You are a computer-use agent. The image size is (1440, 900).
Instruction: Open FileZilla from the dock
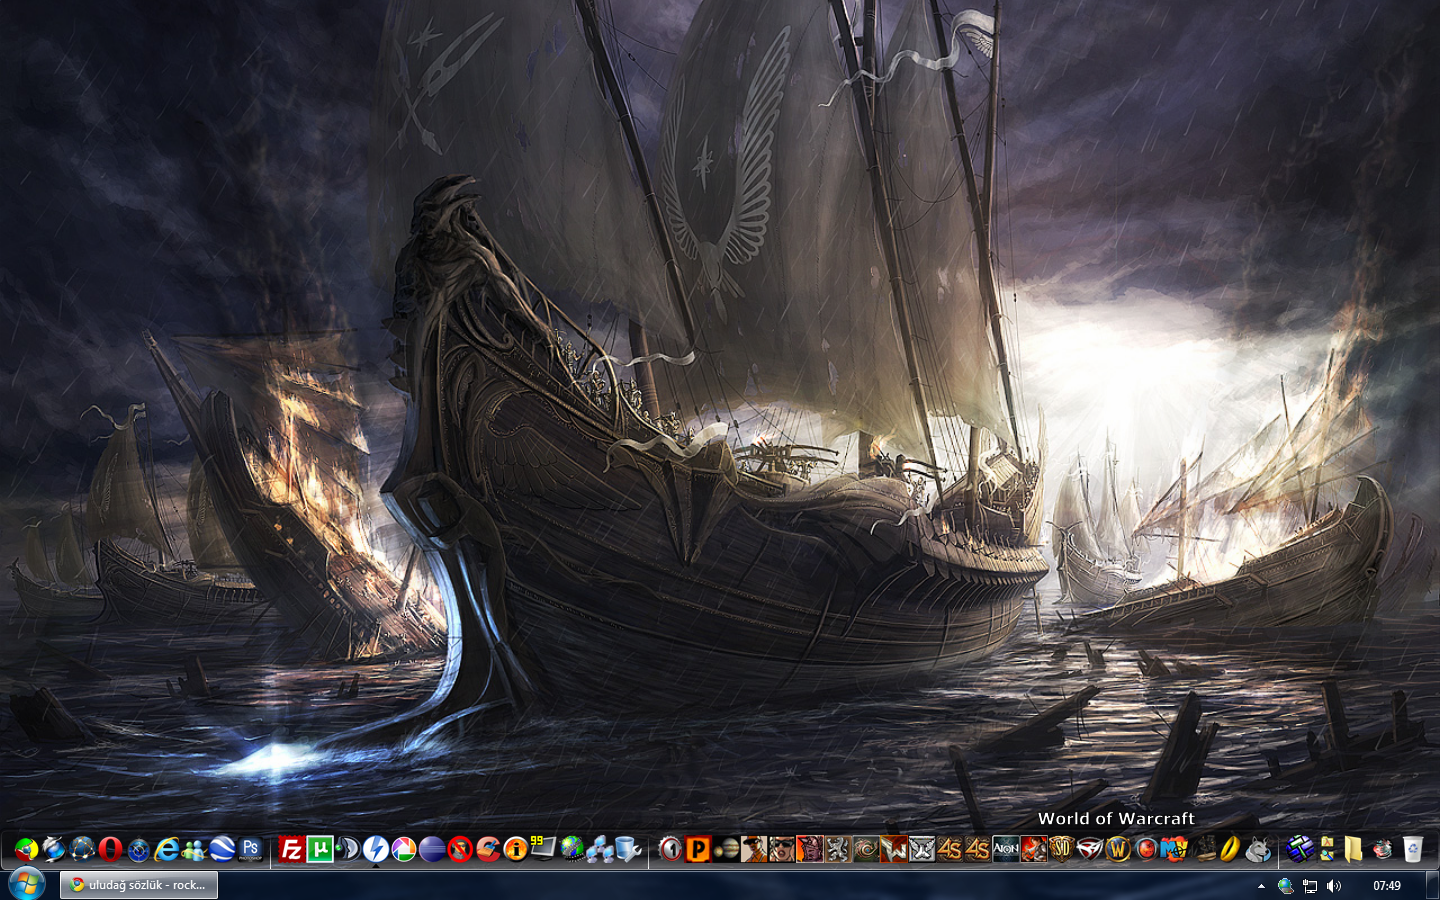(291, 850)
